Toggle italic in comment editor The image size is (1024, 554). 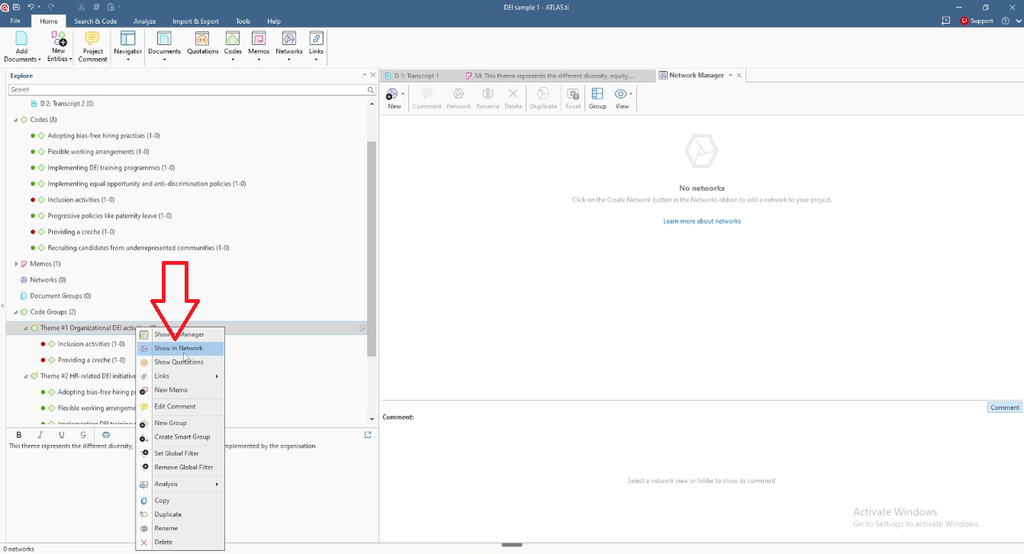coord(40,434)
